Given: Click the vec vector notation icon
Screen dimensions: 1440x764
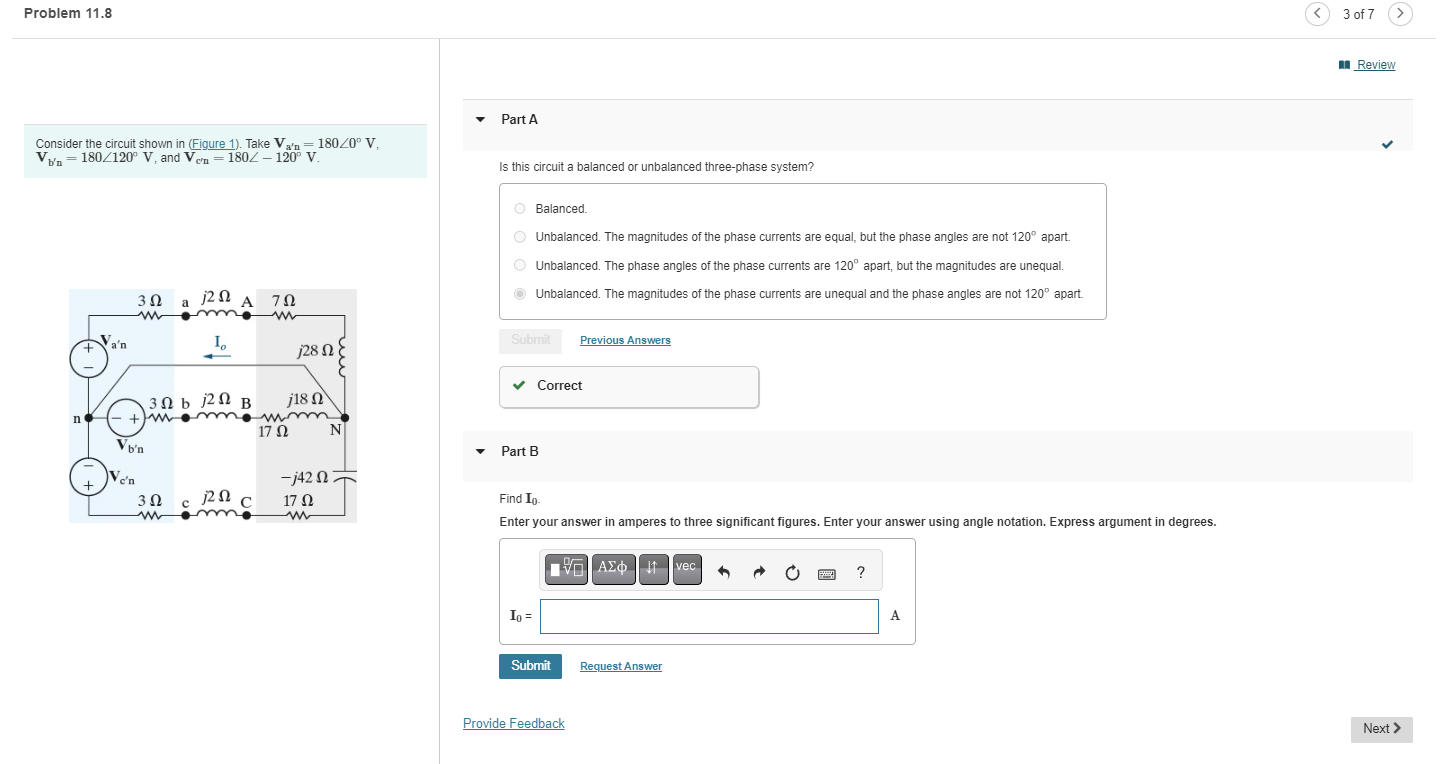Looking at the screenshot, I should 686,568.
